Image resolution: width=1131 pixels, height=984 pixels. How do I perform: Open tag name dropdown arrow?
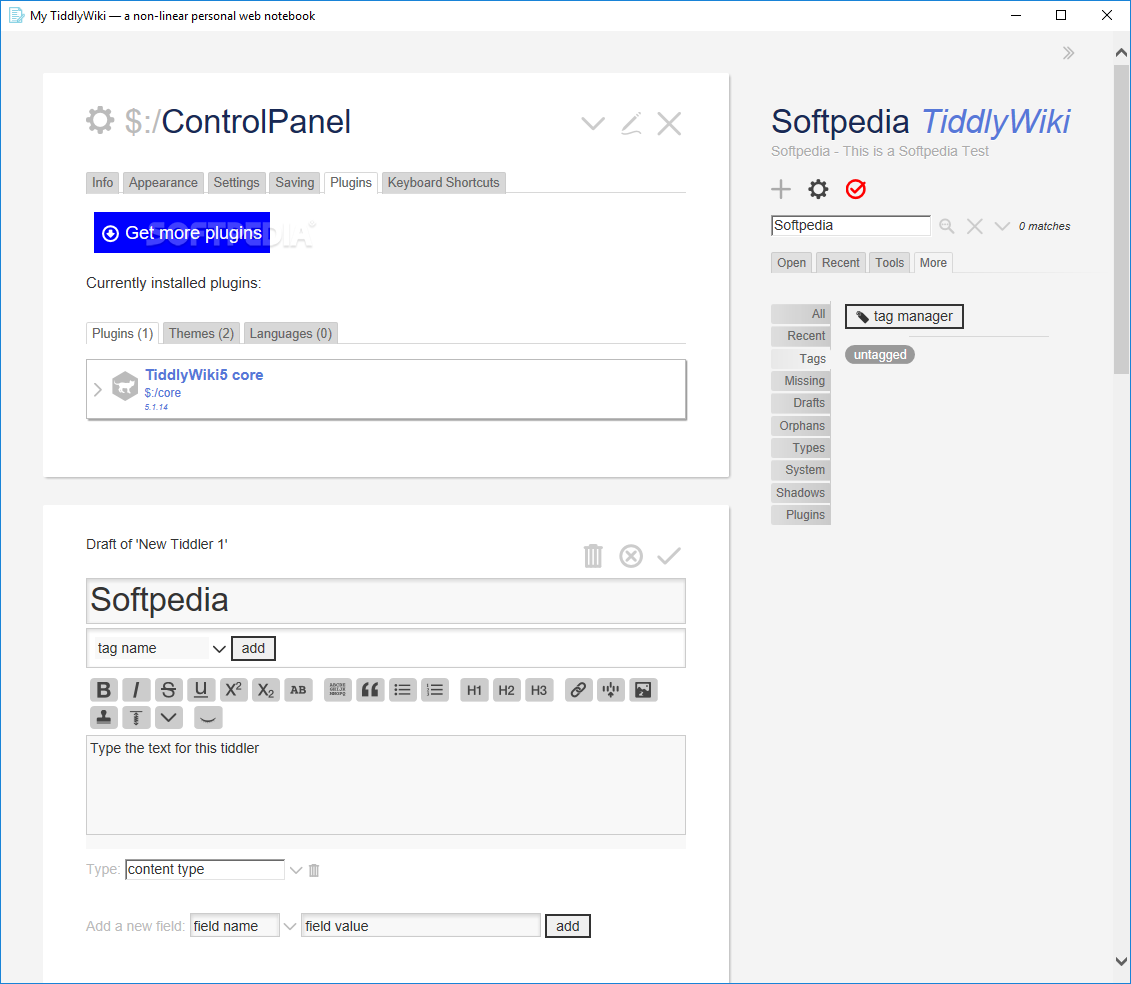click(219, 649)
